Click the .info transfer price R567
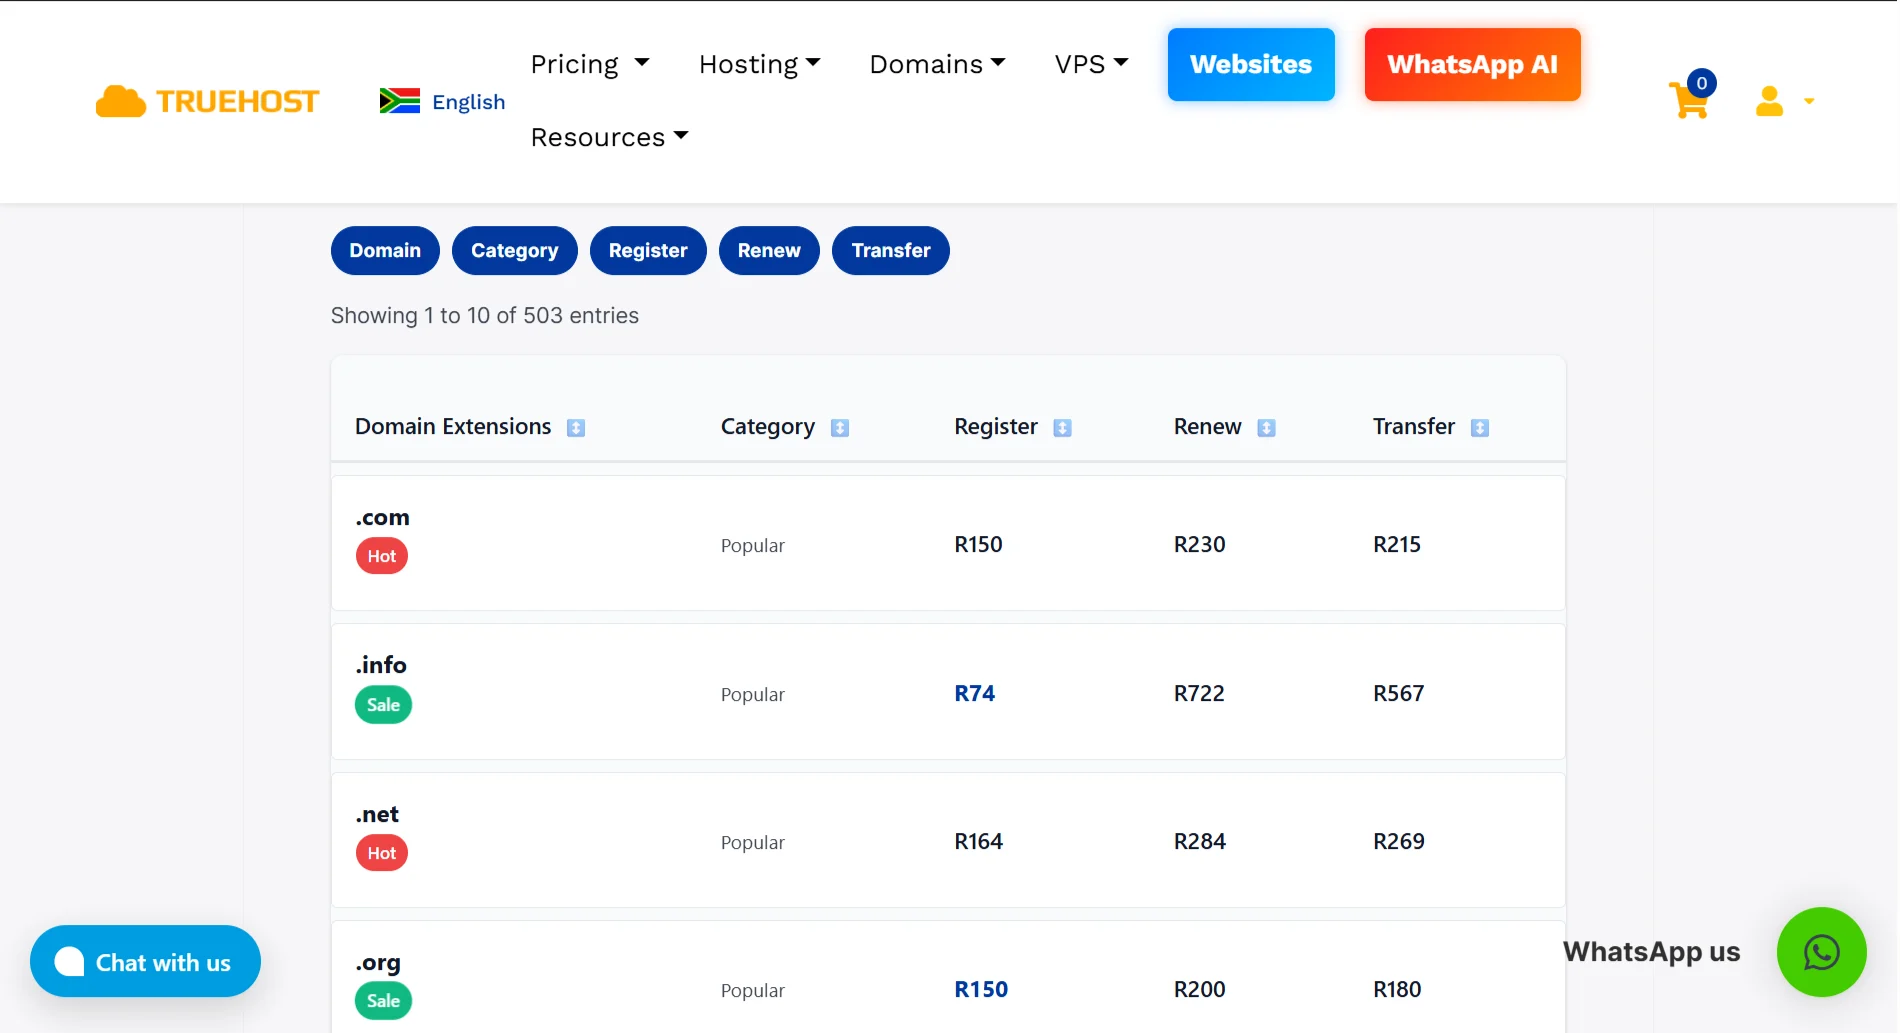 point(1398,693)
